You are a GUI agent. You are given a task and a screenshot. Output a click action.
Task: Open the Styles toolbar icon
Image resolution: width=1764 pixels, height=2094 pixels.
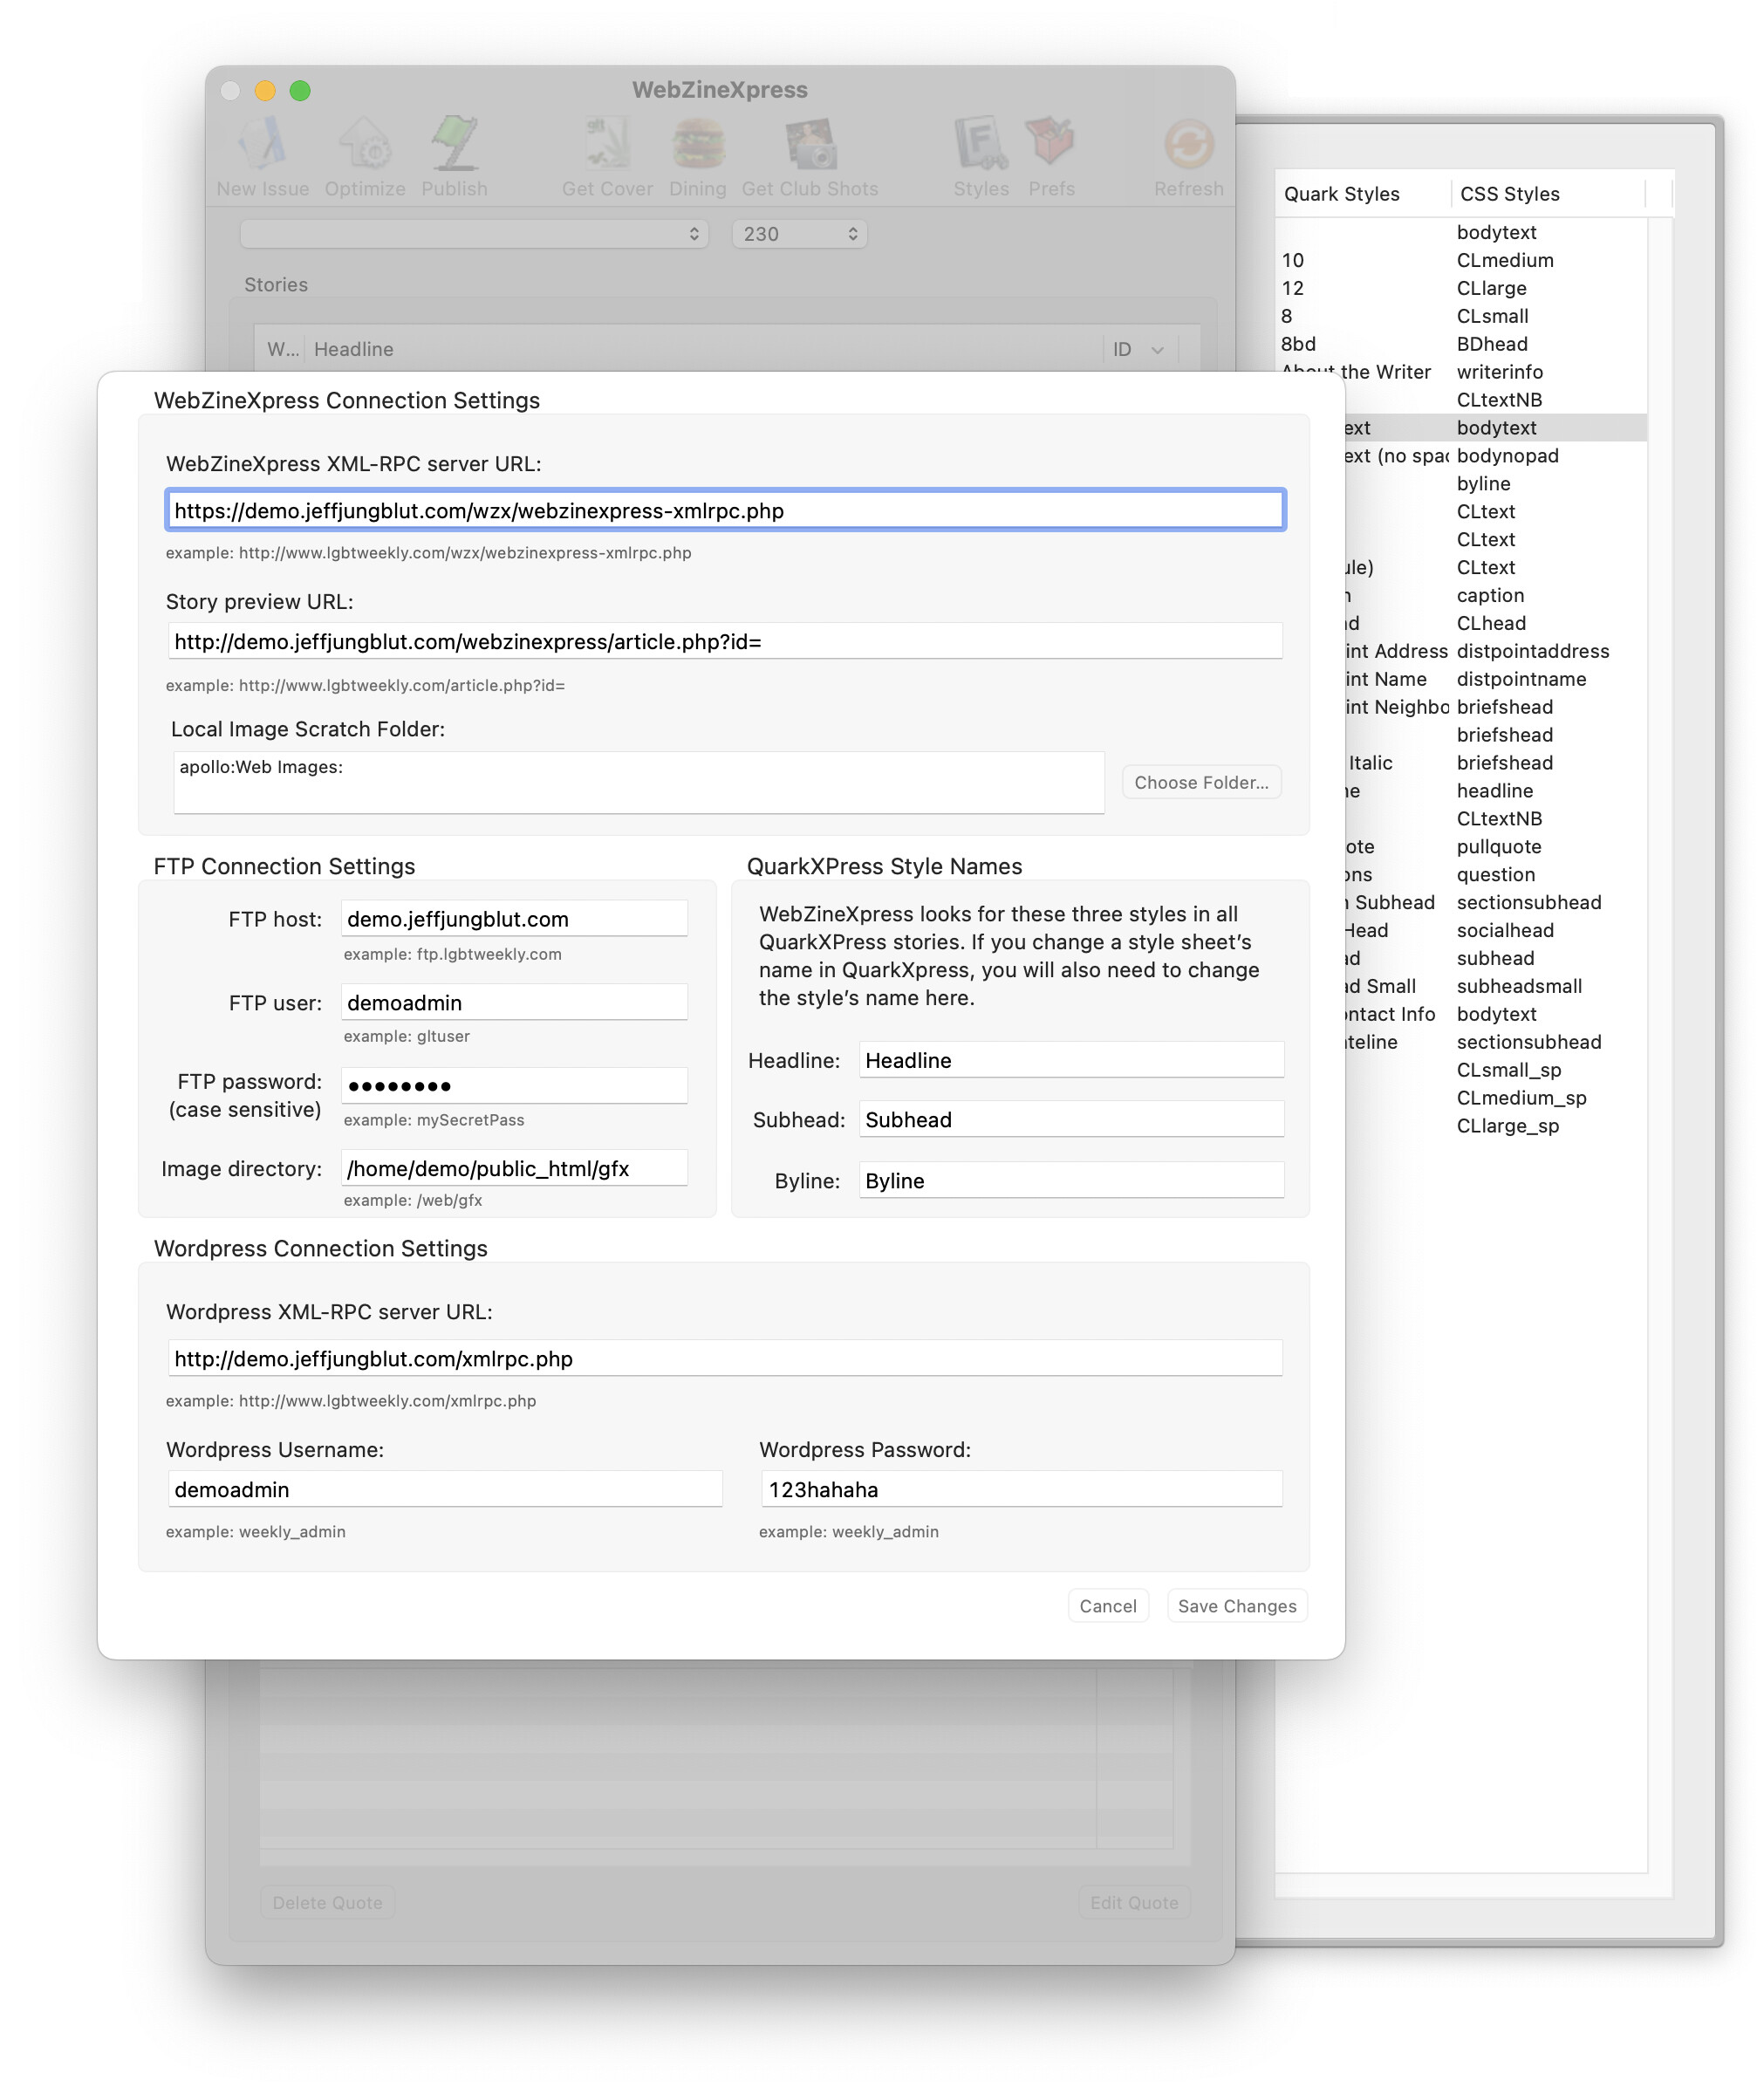tap(981, 144)
